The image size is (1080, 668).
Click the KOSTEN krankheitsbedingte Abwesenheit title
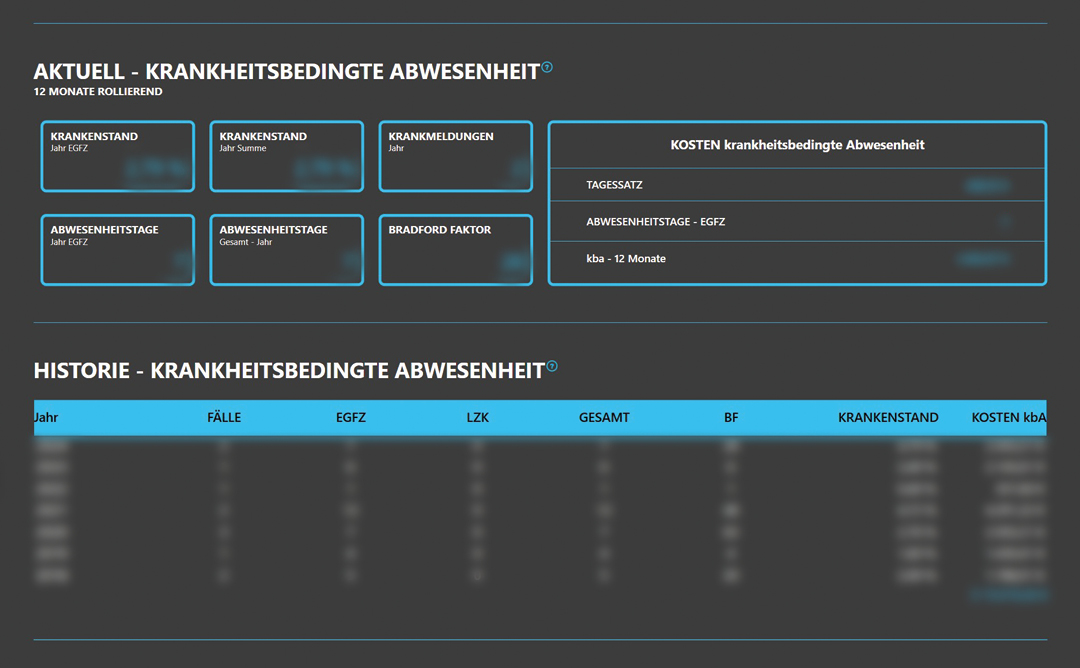798,145
